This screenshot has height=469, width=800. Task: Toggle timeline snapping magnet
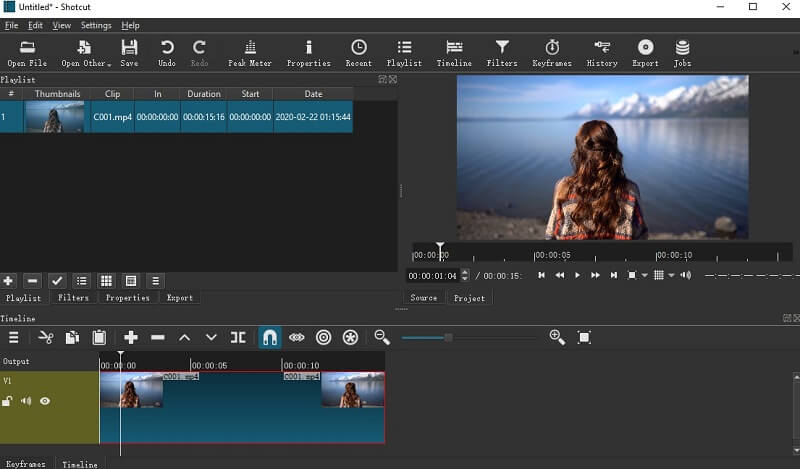pyautogui.click(x=270, y=337)
